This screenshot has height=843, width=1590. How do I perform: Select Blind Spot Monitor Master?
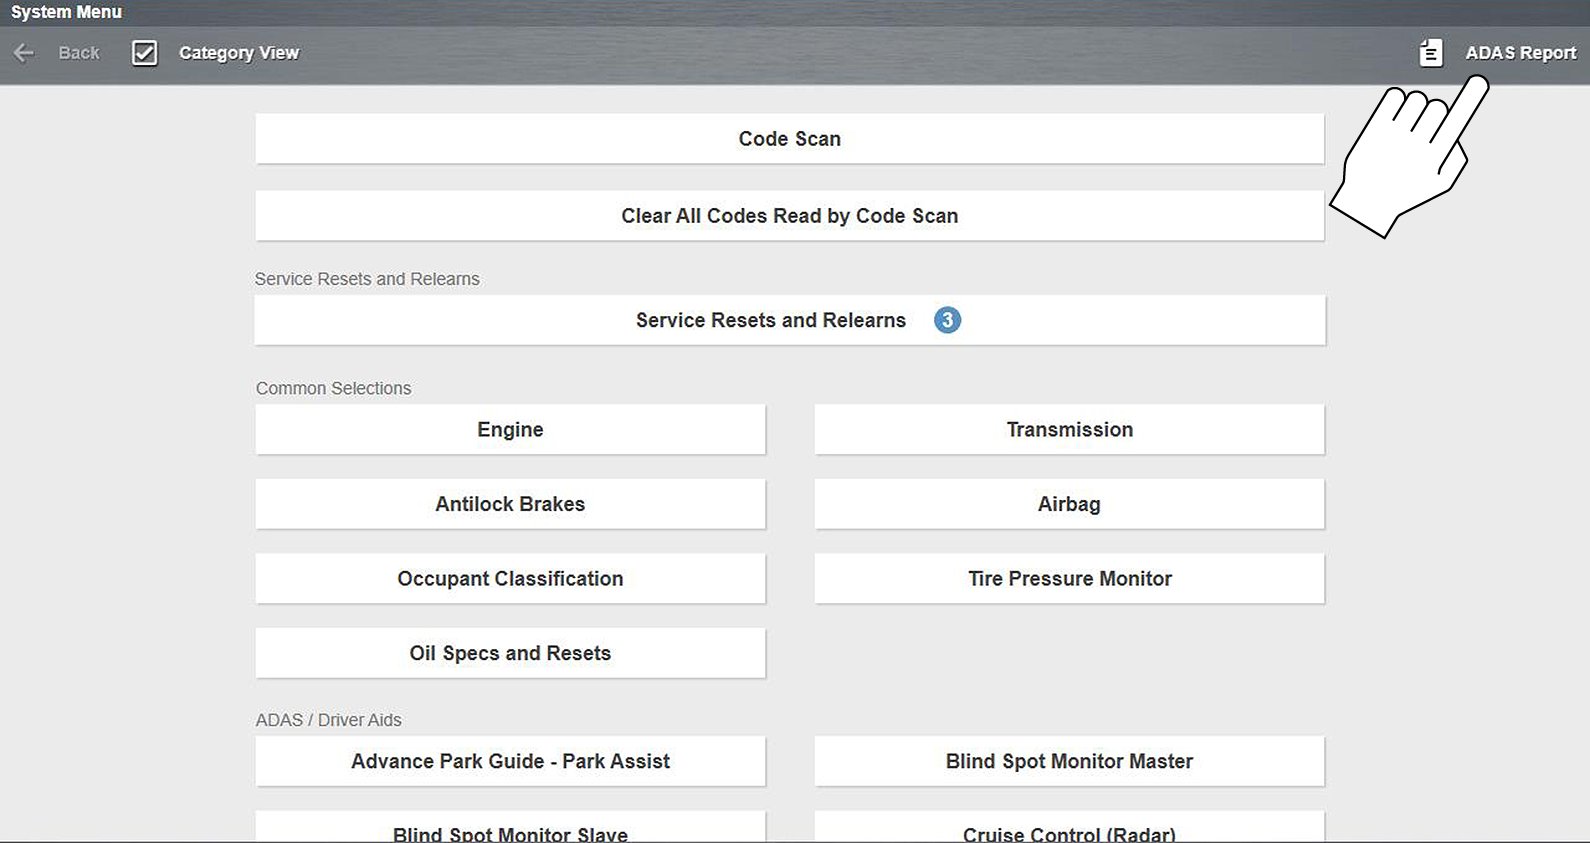click(x=1069, y=761)
